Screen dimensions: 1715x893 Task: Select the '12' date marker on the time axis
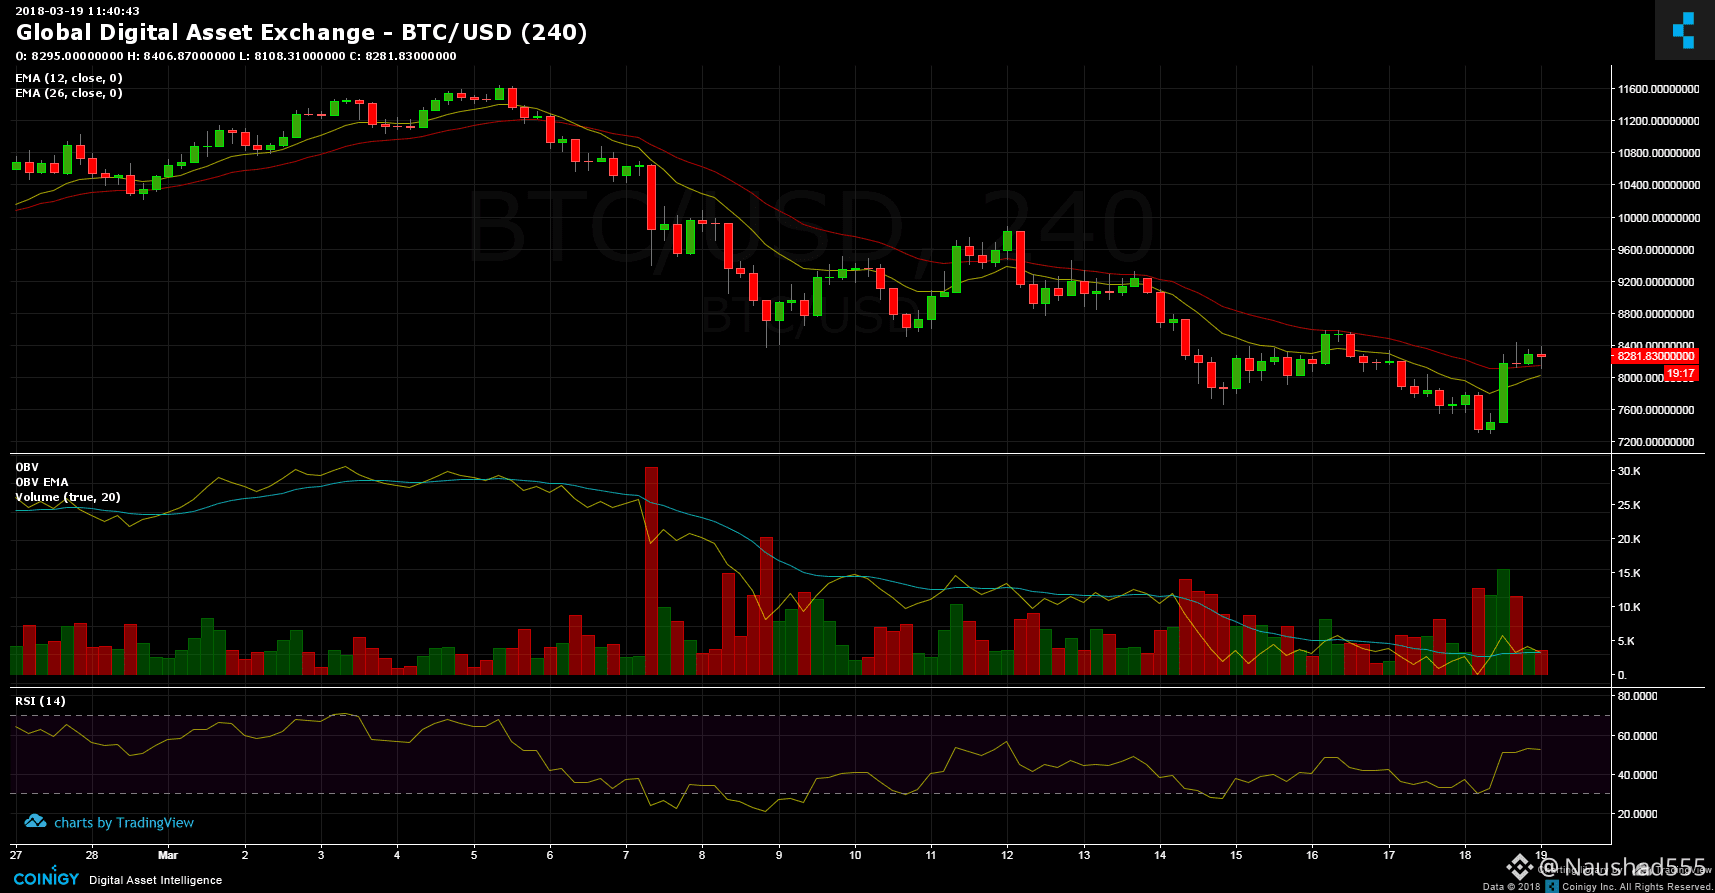pyautogui.click(x=1007, y=855)
